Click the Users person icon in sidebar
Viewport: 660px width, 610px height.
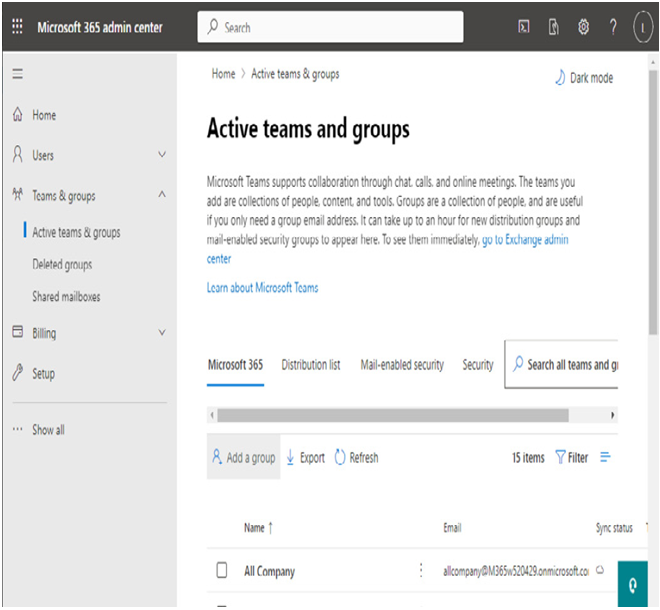(x=18, y=154)
